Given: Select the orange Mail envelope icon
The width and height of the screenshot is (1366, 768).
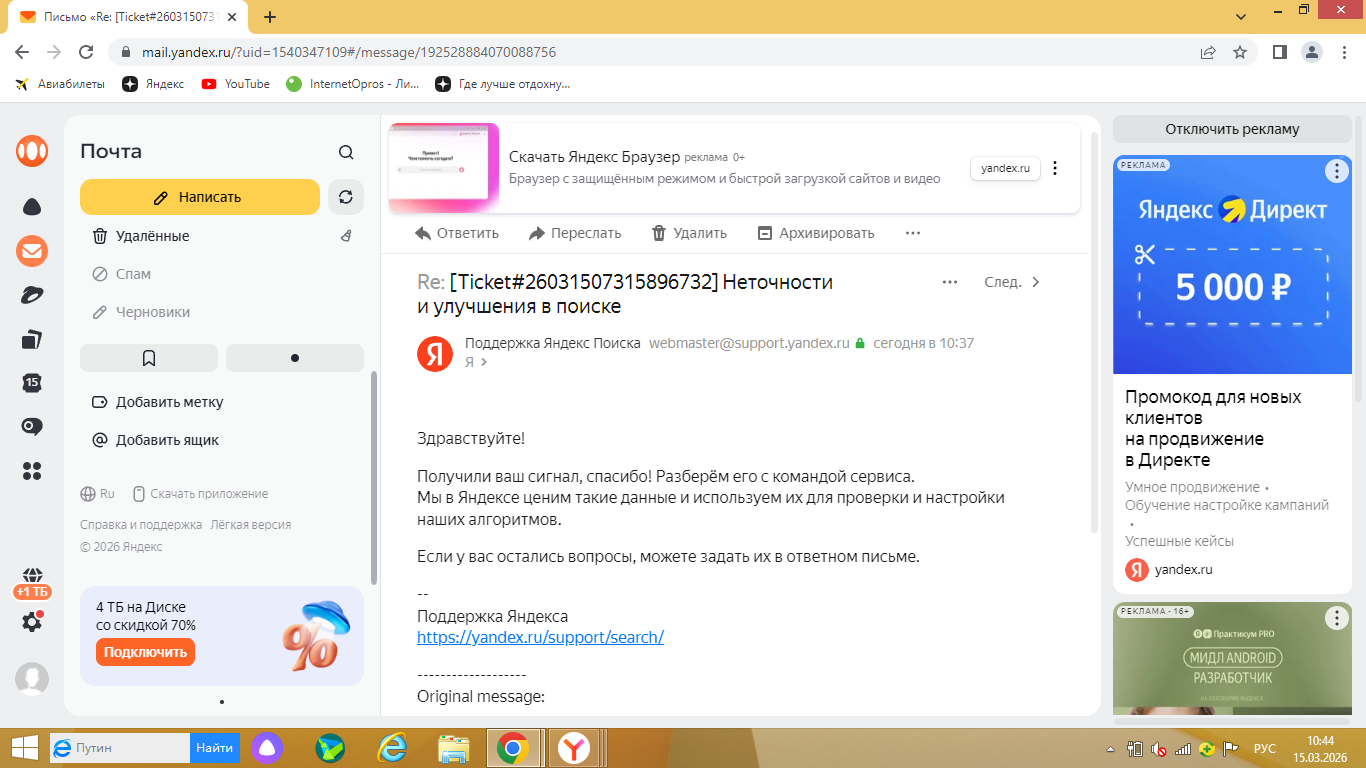Looking at the screenshot, I should (x=32, y=251).
